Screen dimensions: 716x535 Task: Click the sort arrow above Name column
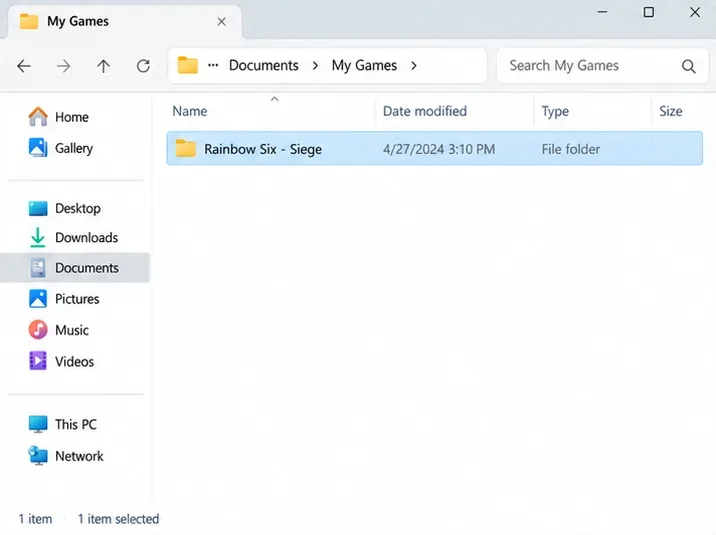274,99
